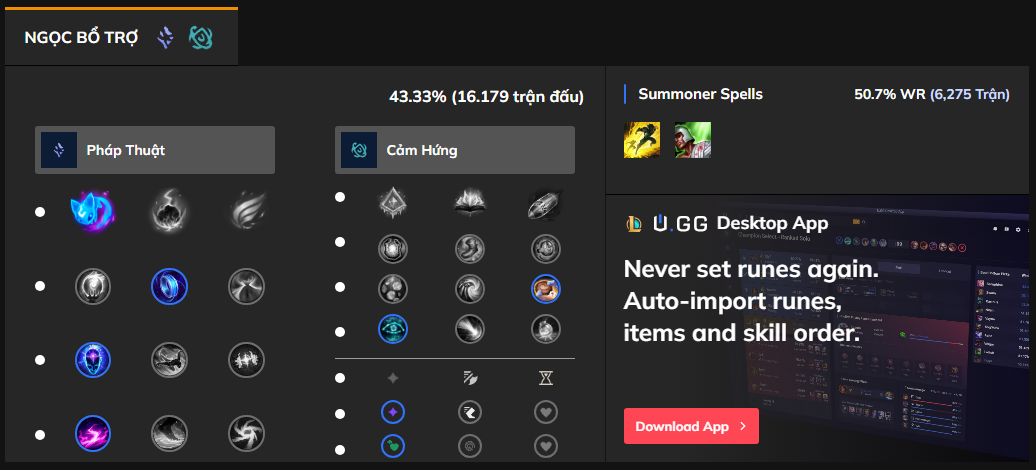This screenshot has height=470, width=1036.
Task: Click the Pháp Thuật rune tree header
Action: coord(155,150)
